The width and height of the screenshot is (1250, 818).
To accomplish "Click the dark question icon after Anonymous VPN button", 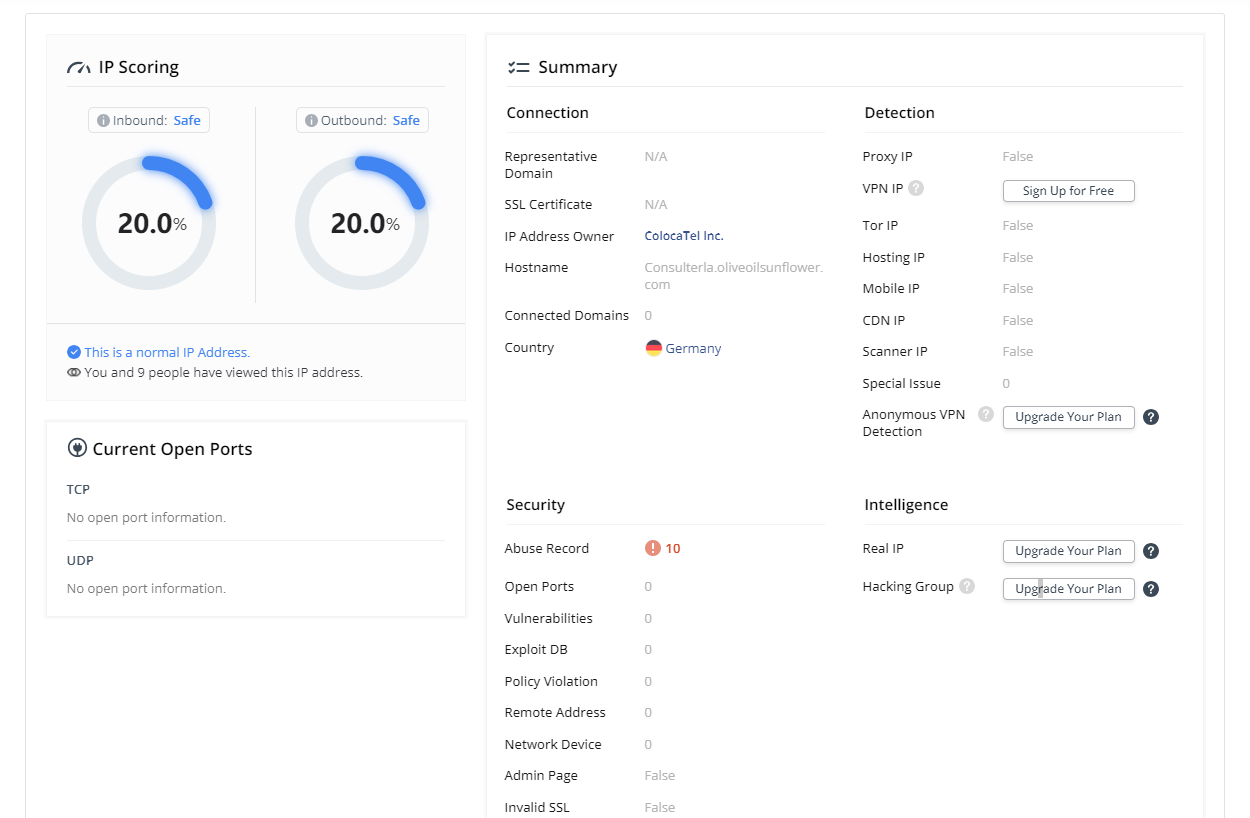I will pos(1151,417).
